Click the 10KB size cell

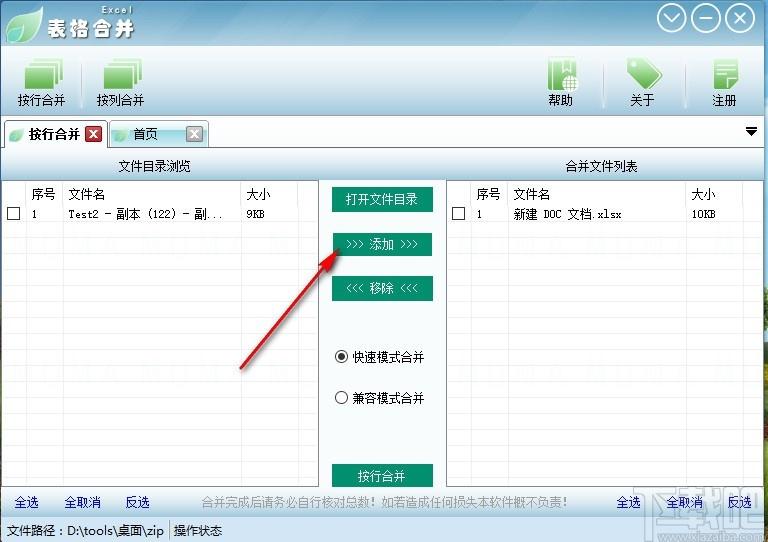tap(703, 214)
